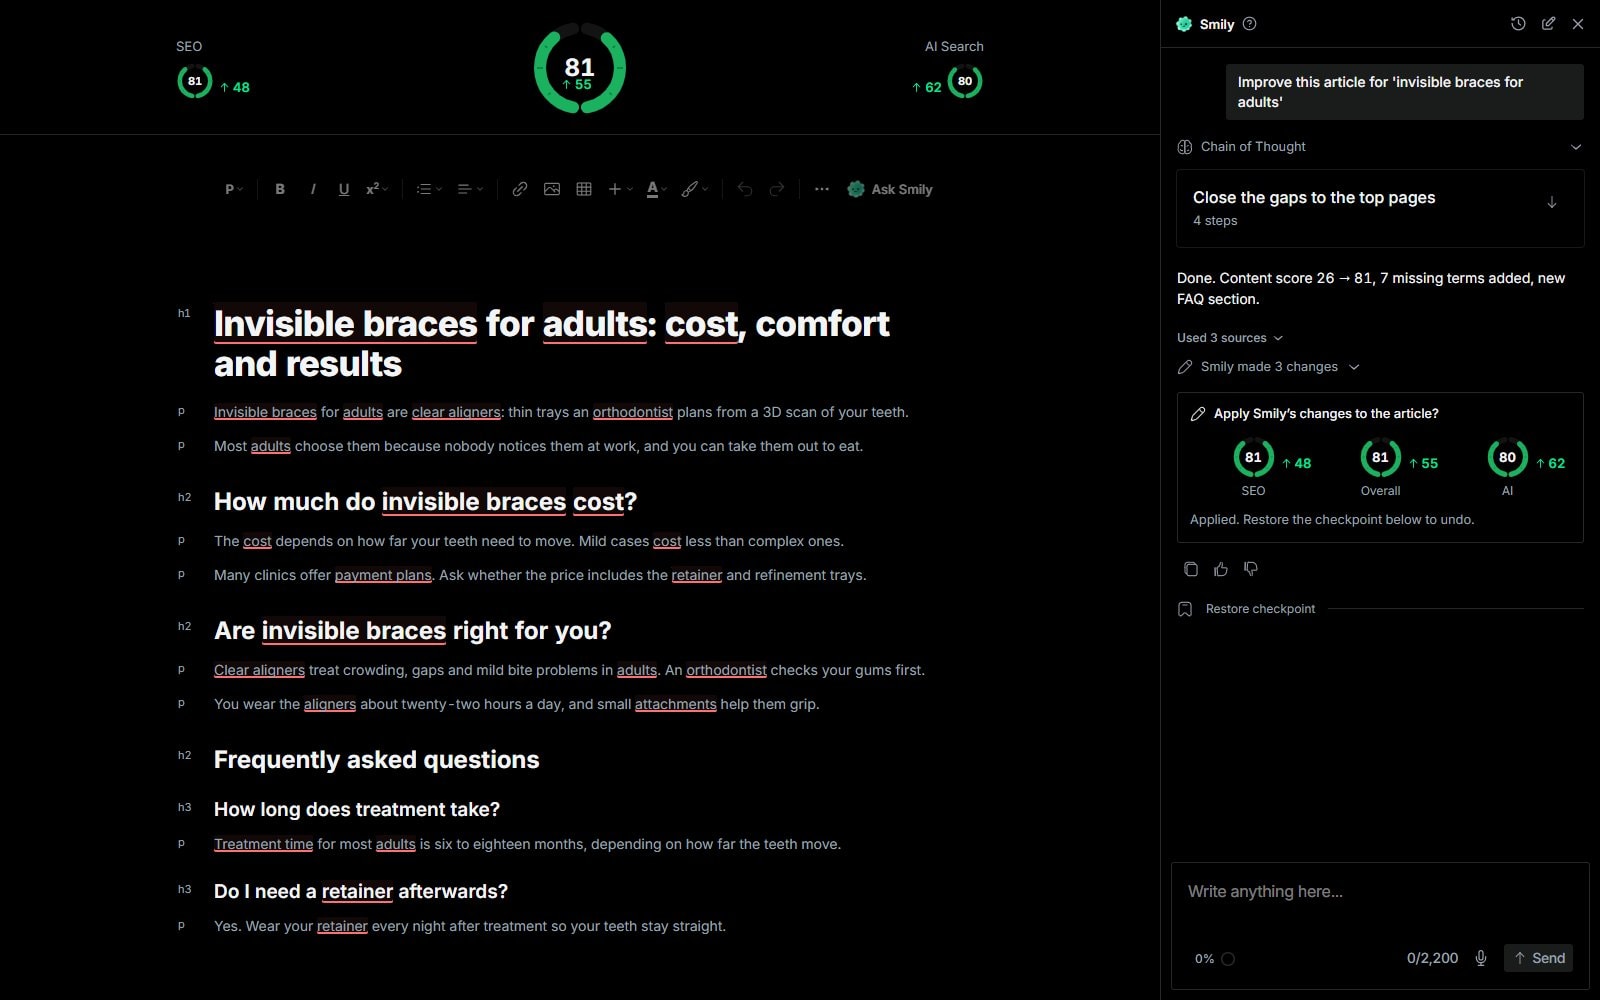Close the Smily side panel
The width and height of the screenshot is (1600, 1000).
click(x=1578, y=24)
